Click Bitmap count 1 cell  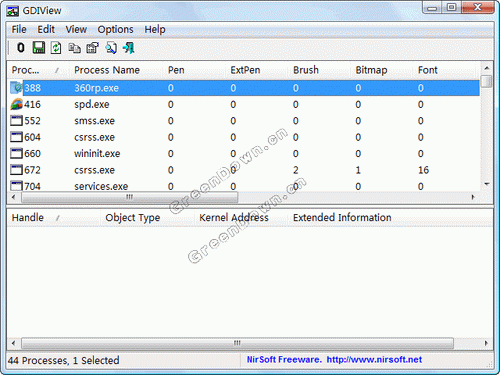pyautogui.click(x=358, y=170)
